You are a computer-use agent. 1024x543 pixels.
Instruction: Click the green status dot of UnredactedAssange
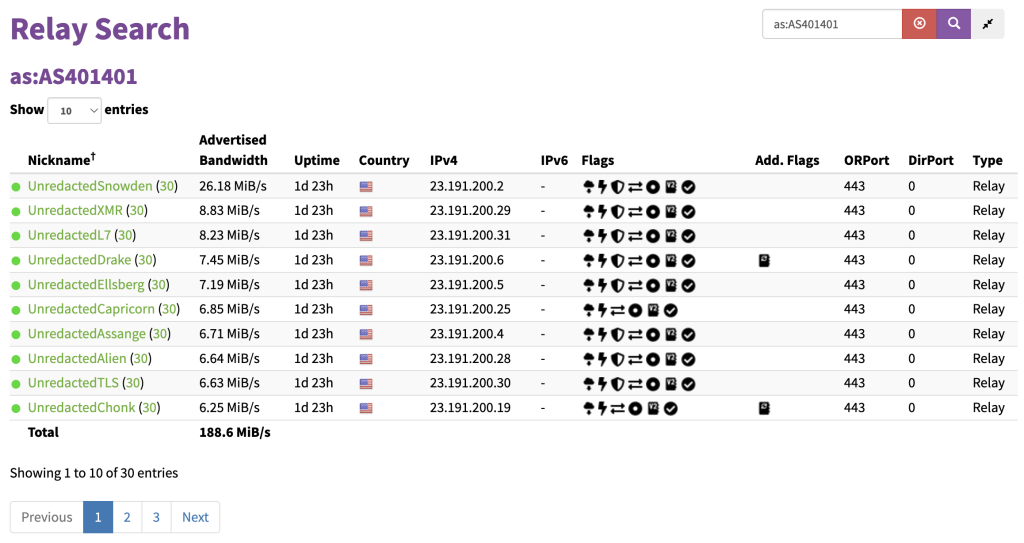[x=16, y=335]
